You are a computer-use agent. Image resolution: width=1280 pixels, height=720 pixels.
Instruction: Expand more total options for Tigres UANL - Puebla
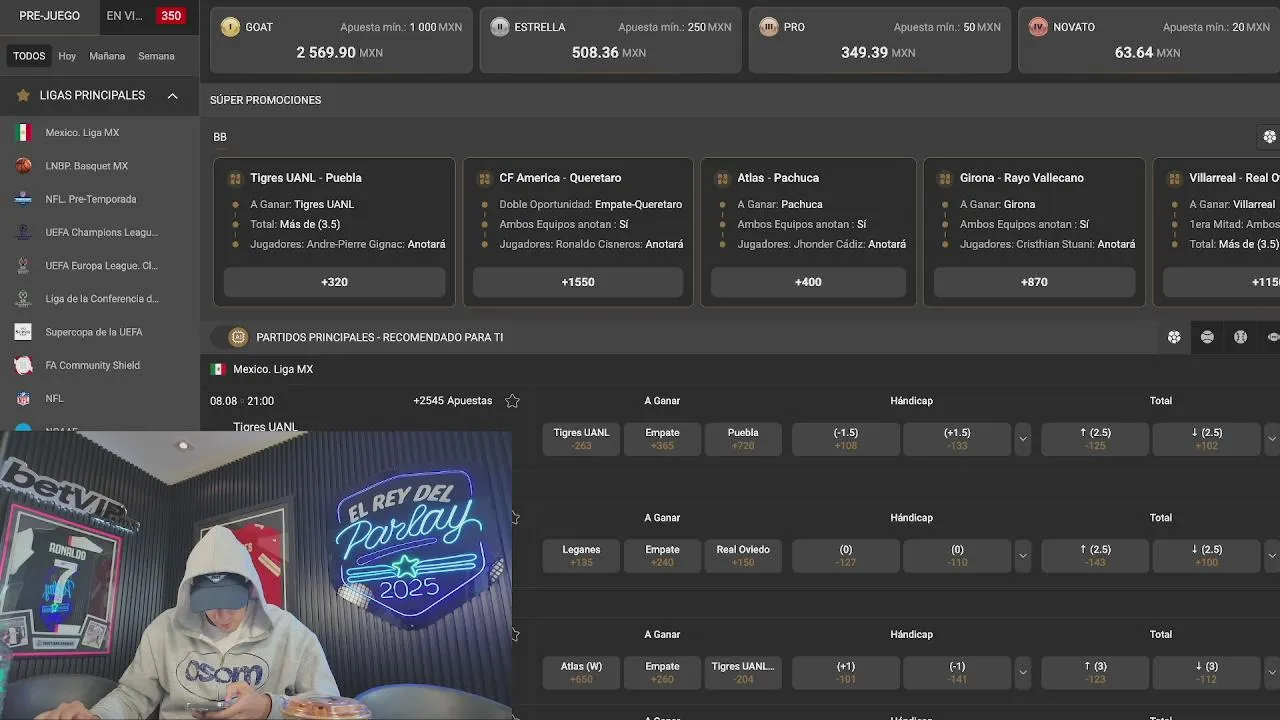coord(1272,439)
